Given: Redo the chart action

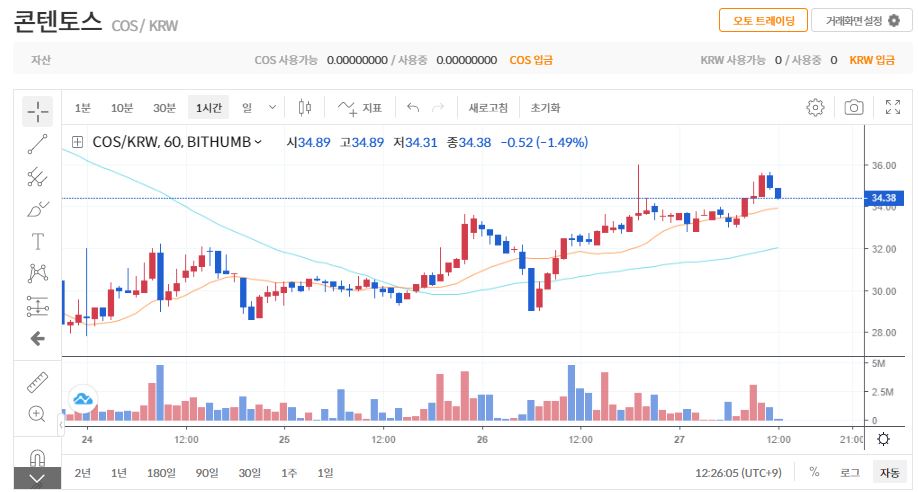Looking at the screenshot, I should 437,107.
